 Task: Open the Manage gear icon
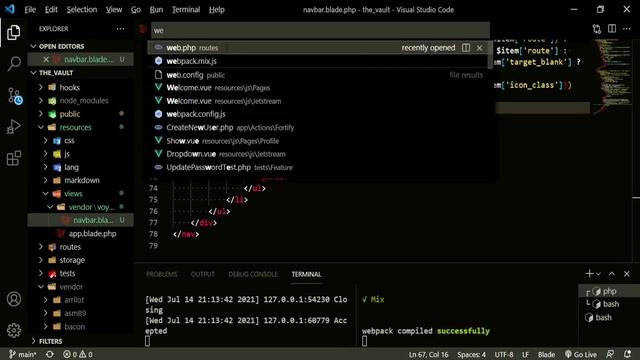tap(14, 330)
